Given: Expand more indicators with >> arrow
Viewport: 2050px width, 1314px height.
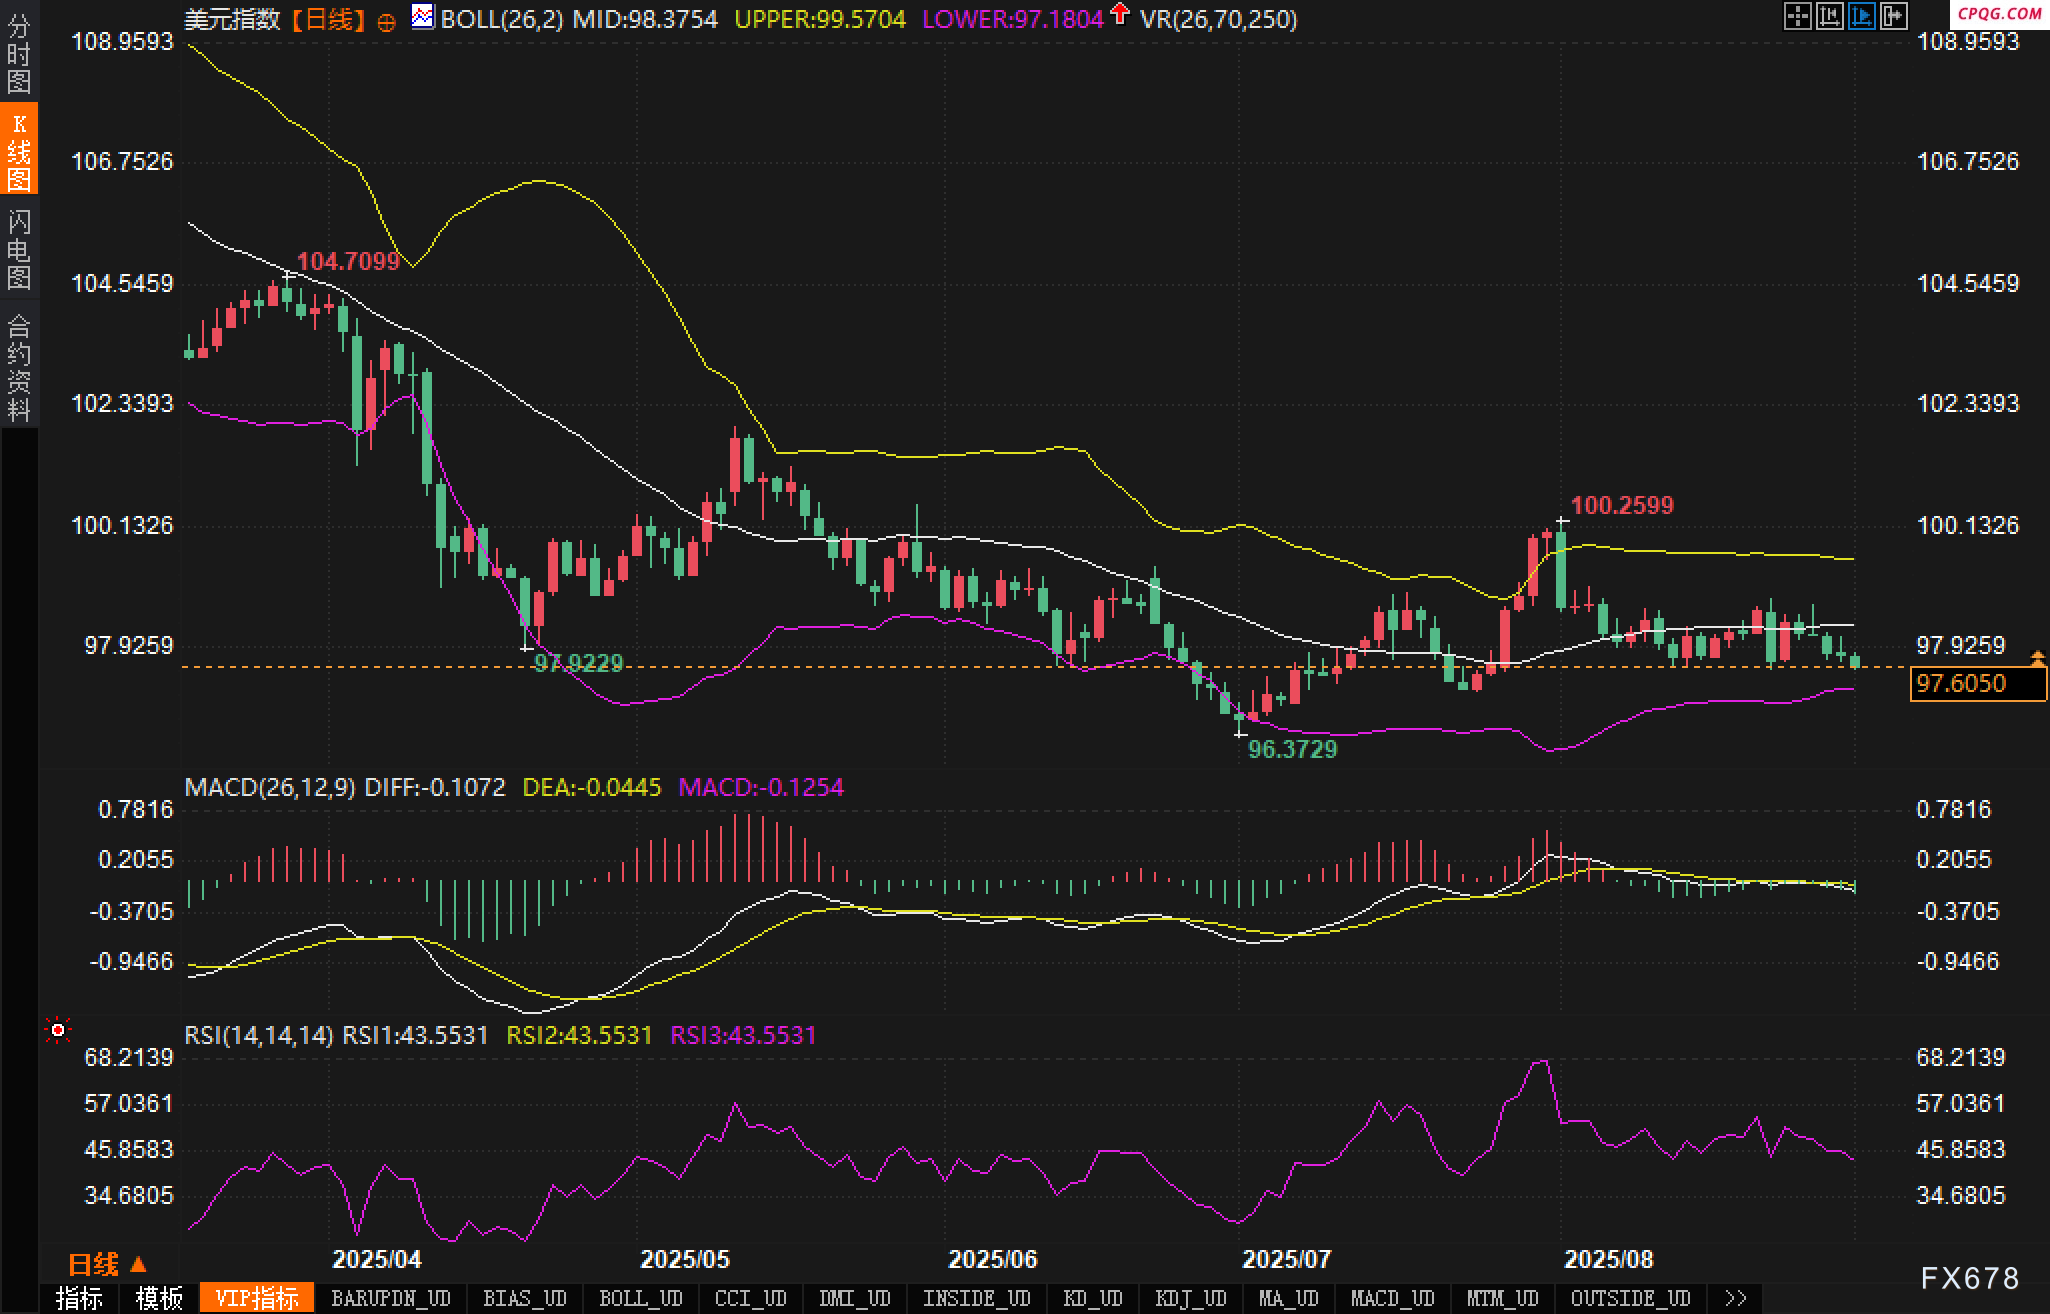Looking at the screenshot, I should (1736, 1298).
